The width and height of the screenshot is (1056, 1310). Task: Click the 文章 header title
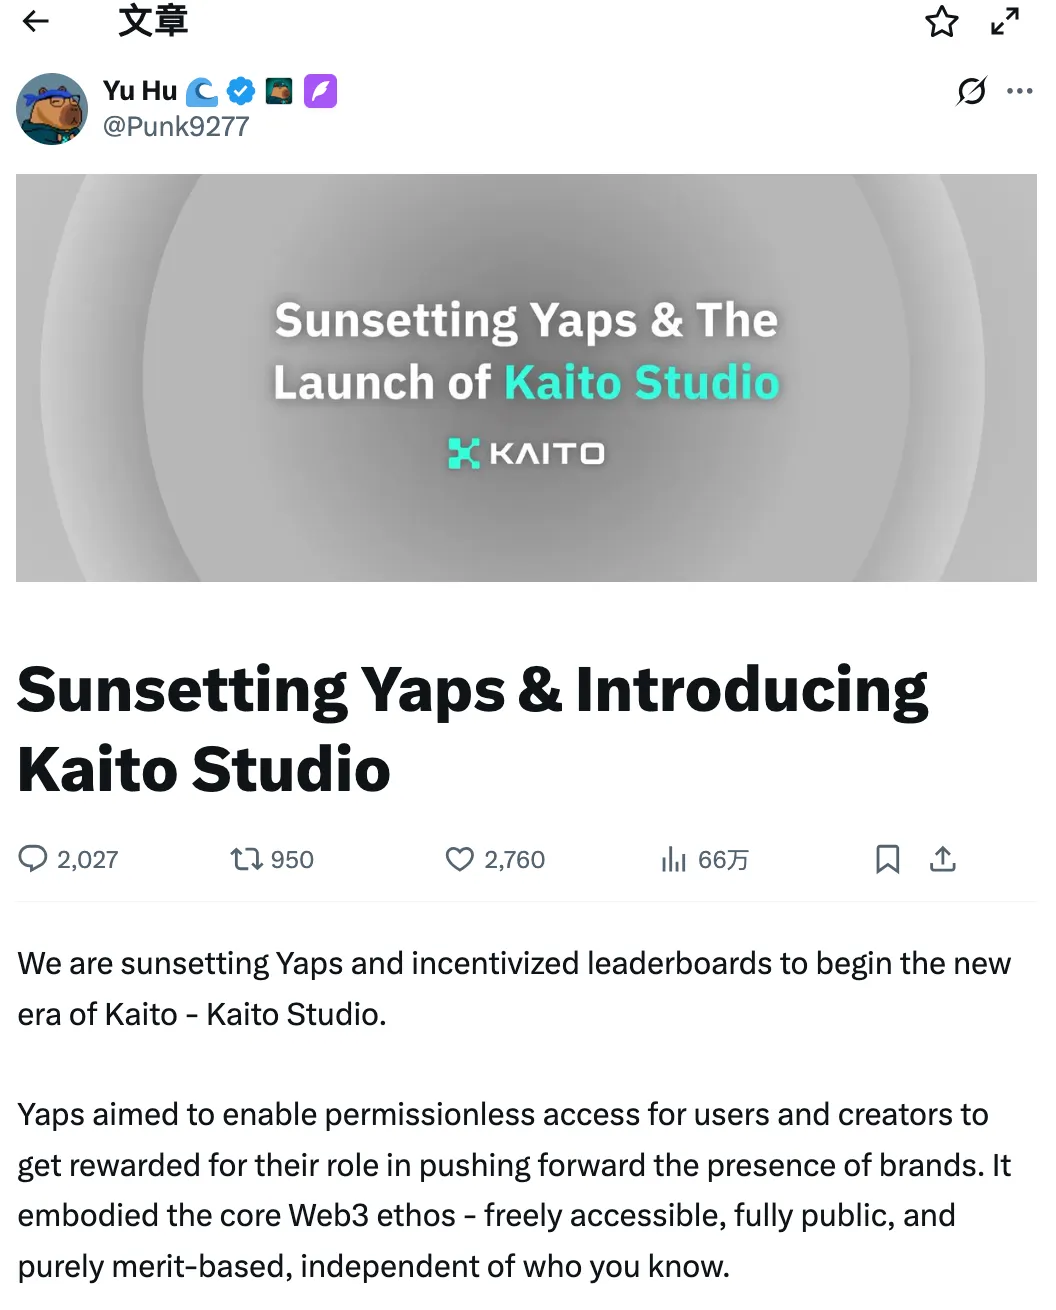click(153, 21)
